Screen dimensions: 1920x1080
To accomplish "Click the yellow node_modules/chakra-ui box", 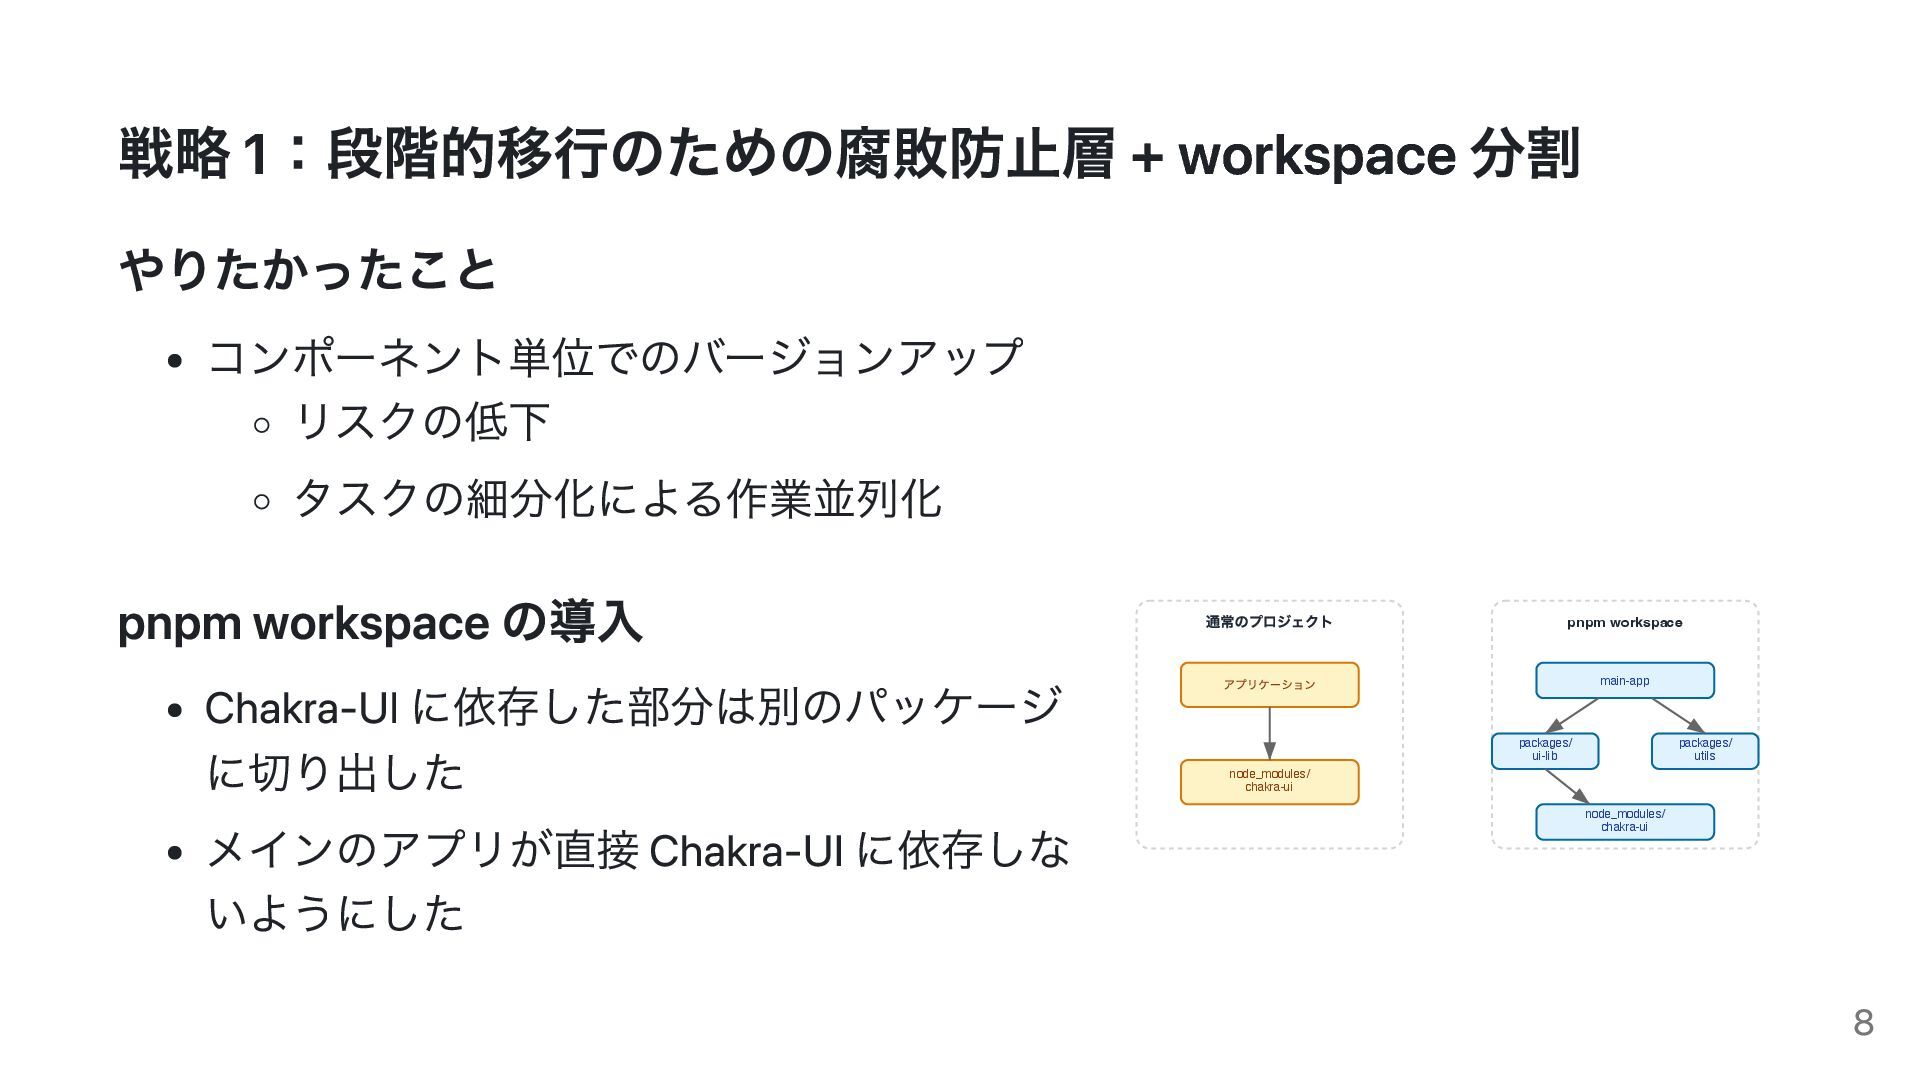I will (1269, 781).
